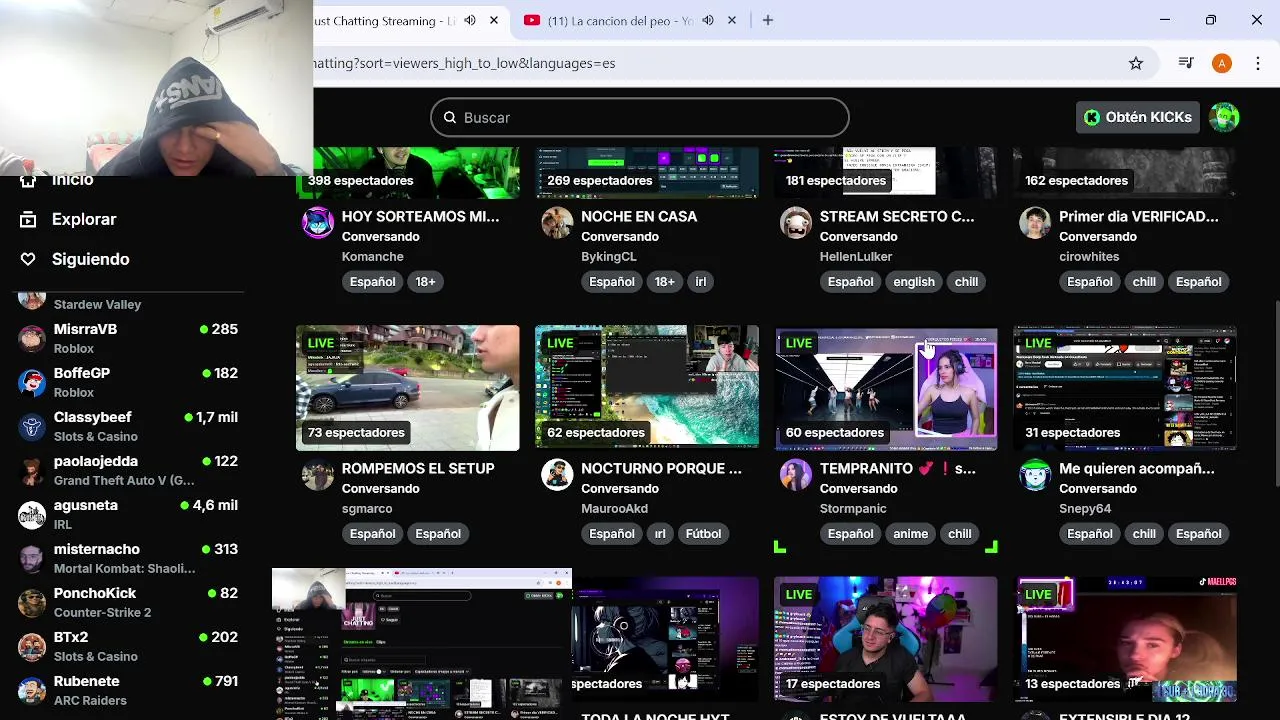Open the Chrome profile avatar 'A'
1280x720 pixels.
point(1222,63)
